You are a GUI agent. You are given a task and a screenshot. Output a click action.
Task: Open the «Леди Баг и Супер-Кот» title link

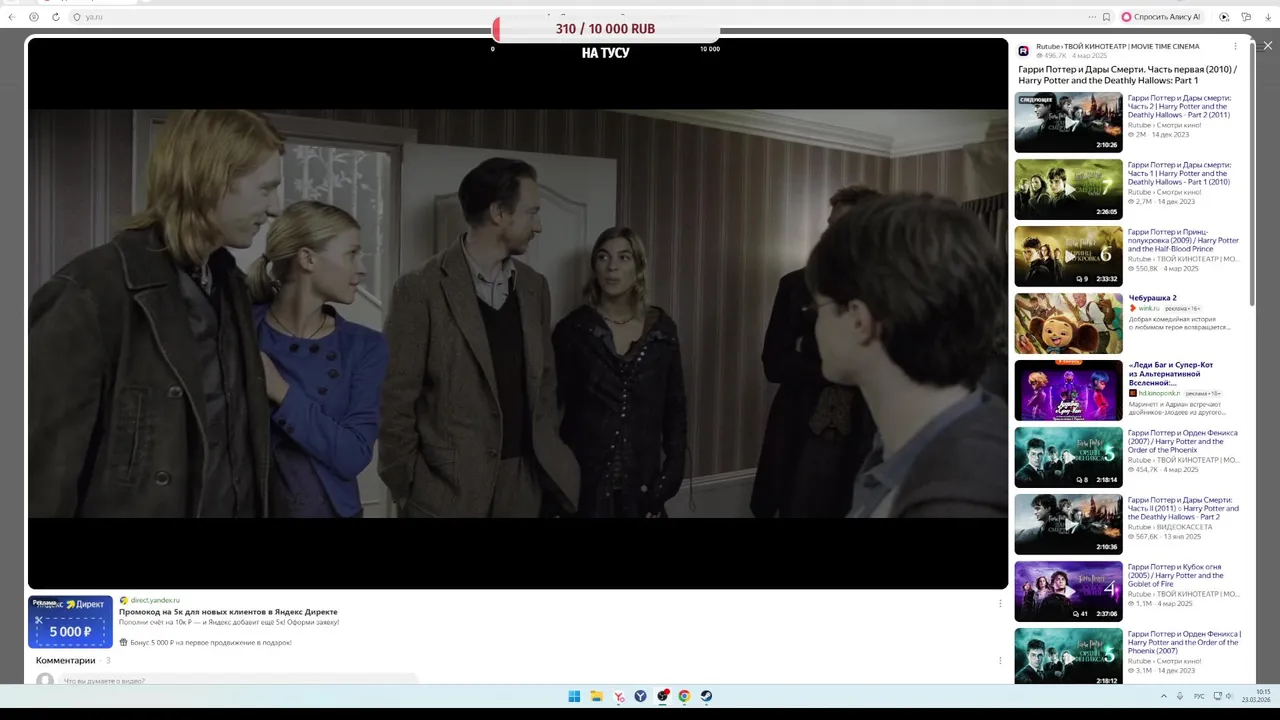pyautogui.click(x=1171, y=374)
